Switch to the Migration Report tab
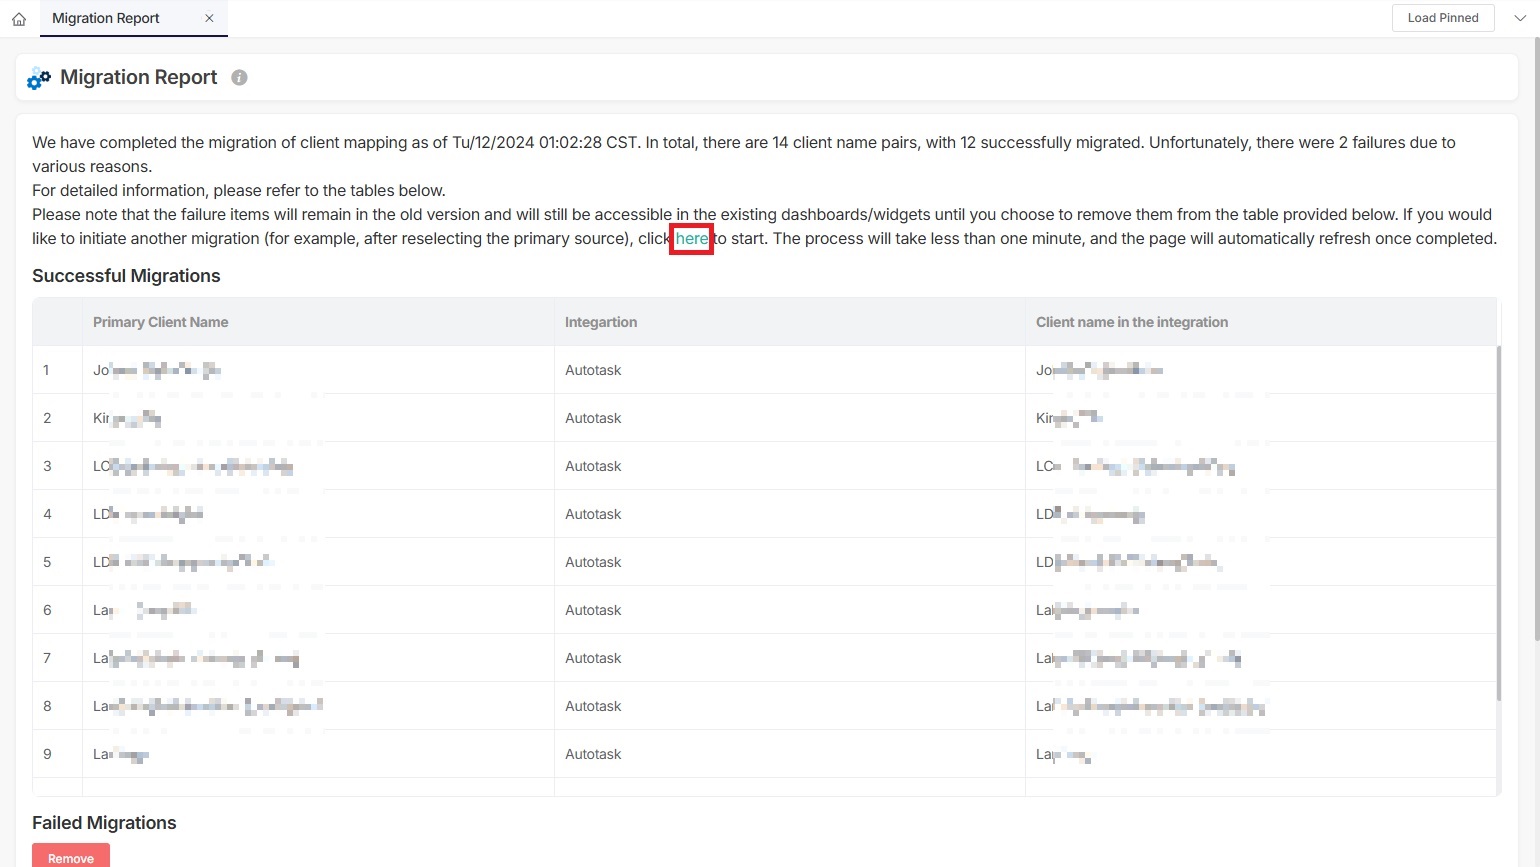Image resolution: width=1540 pixels, height=867 pixels. [x=106, y=18]
